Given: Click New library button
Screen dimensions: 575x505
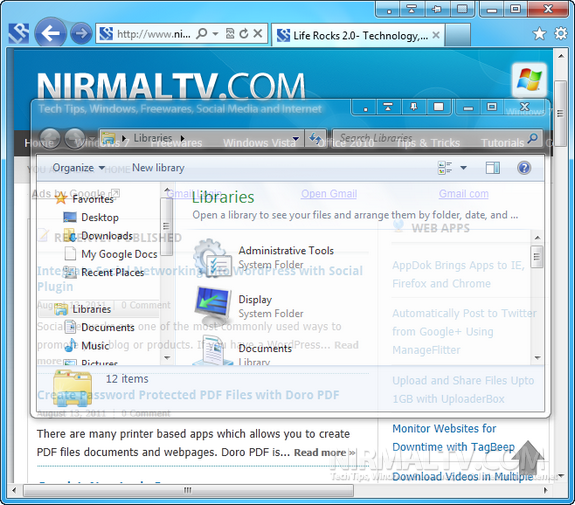Looking at the screenshot, I should click(158, 168).
